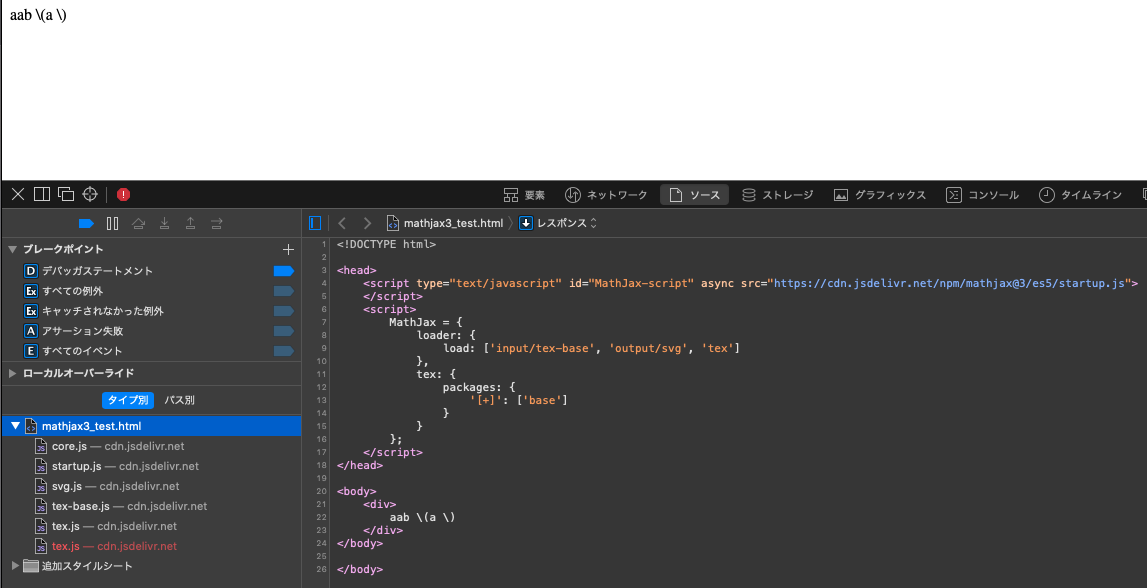The width and height of the screenshot is (1147, 588).
Task: Open the レスポンス dropdown selector
Action: pyautogui.click(x=558, y=223)
